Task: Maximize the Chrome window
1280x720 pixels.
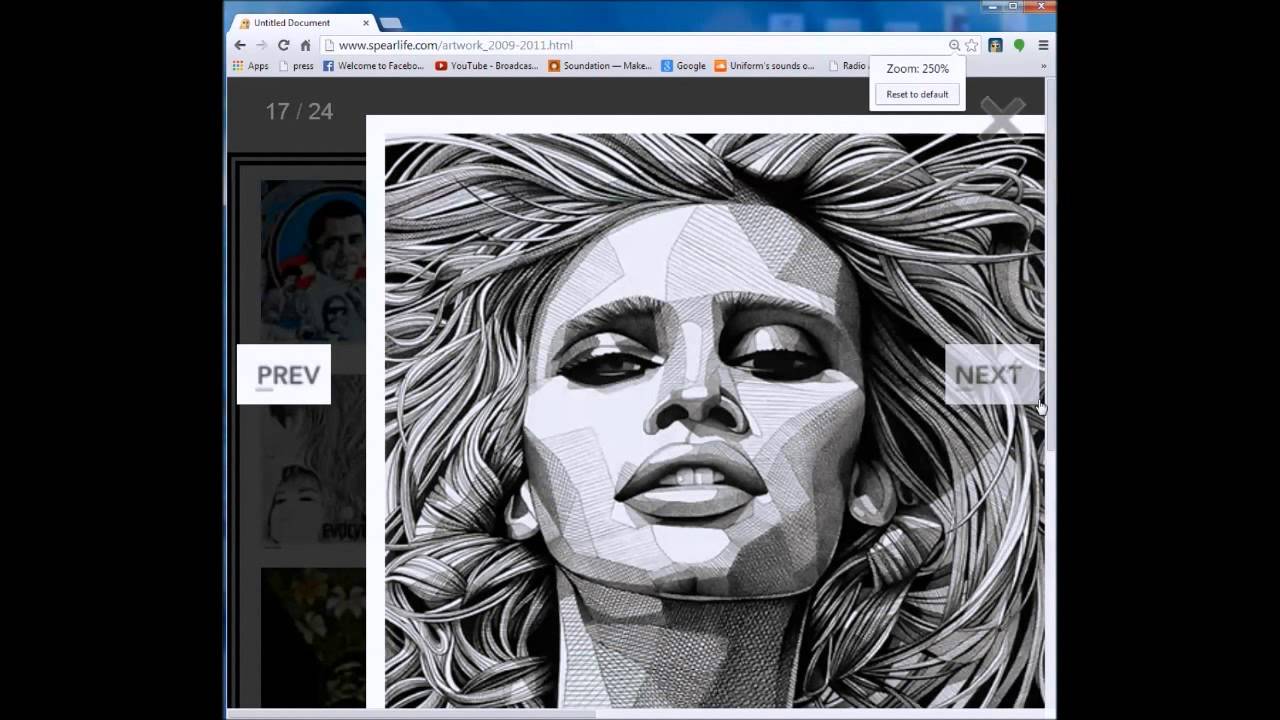Action: click(1013, 7)
